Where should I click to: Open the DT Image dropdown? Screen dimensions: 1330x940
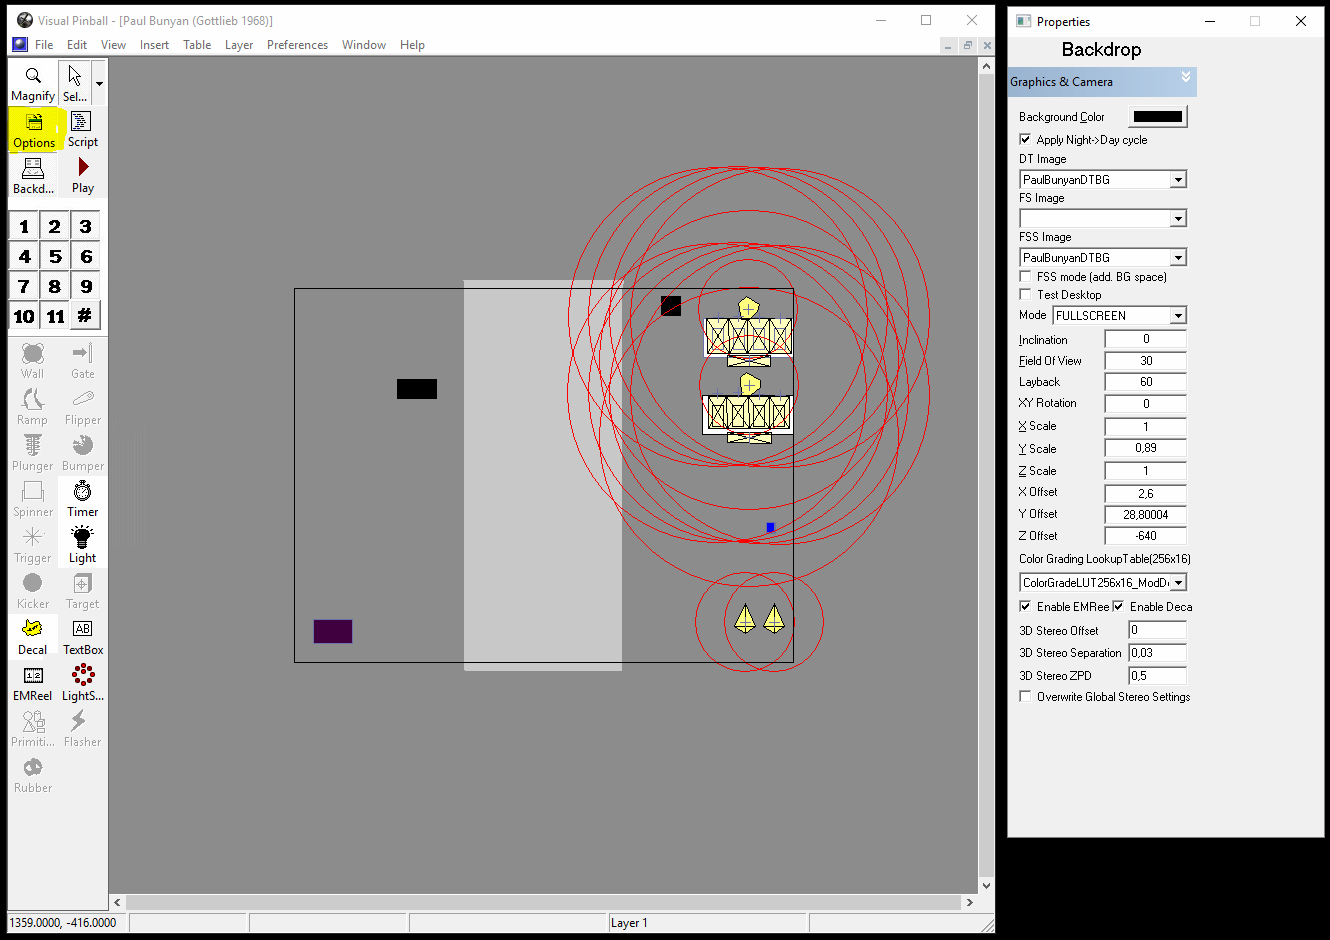(x=1178, y=180)
